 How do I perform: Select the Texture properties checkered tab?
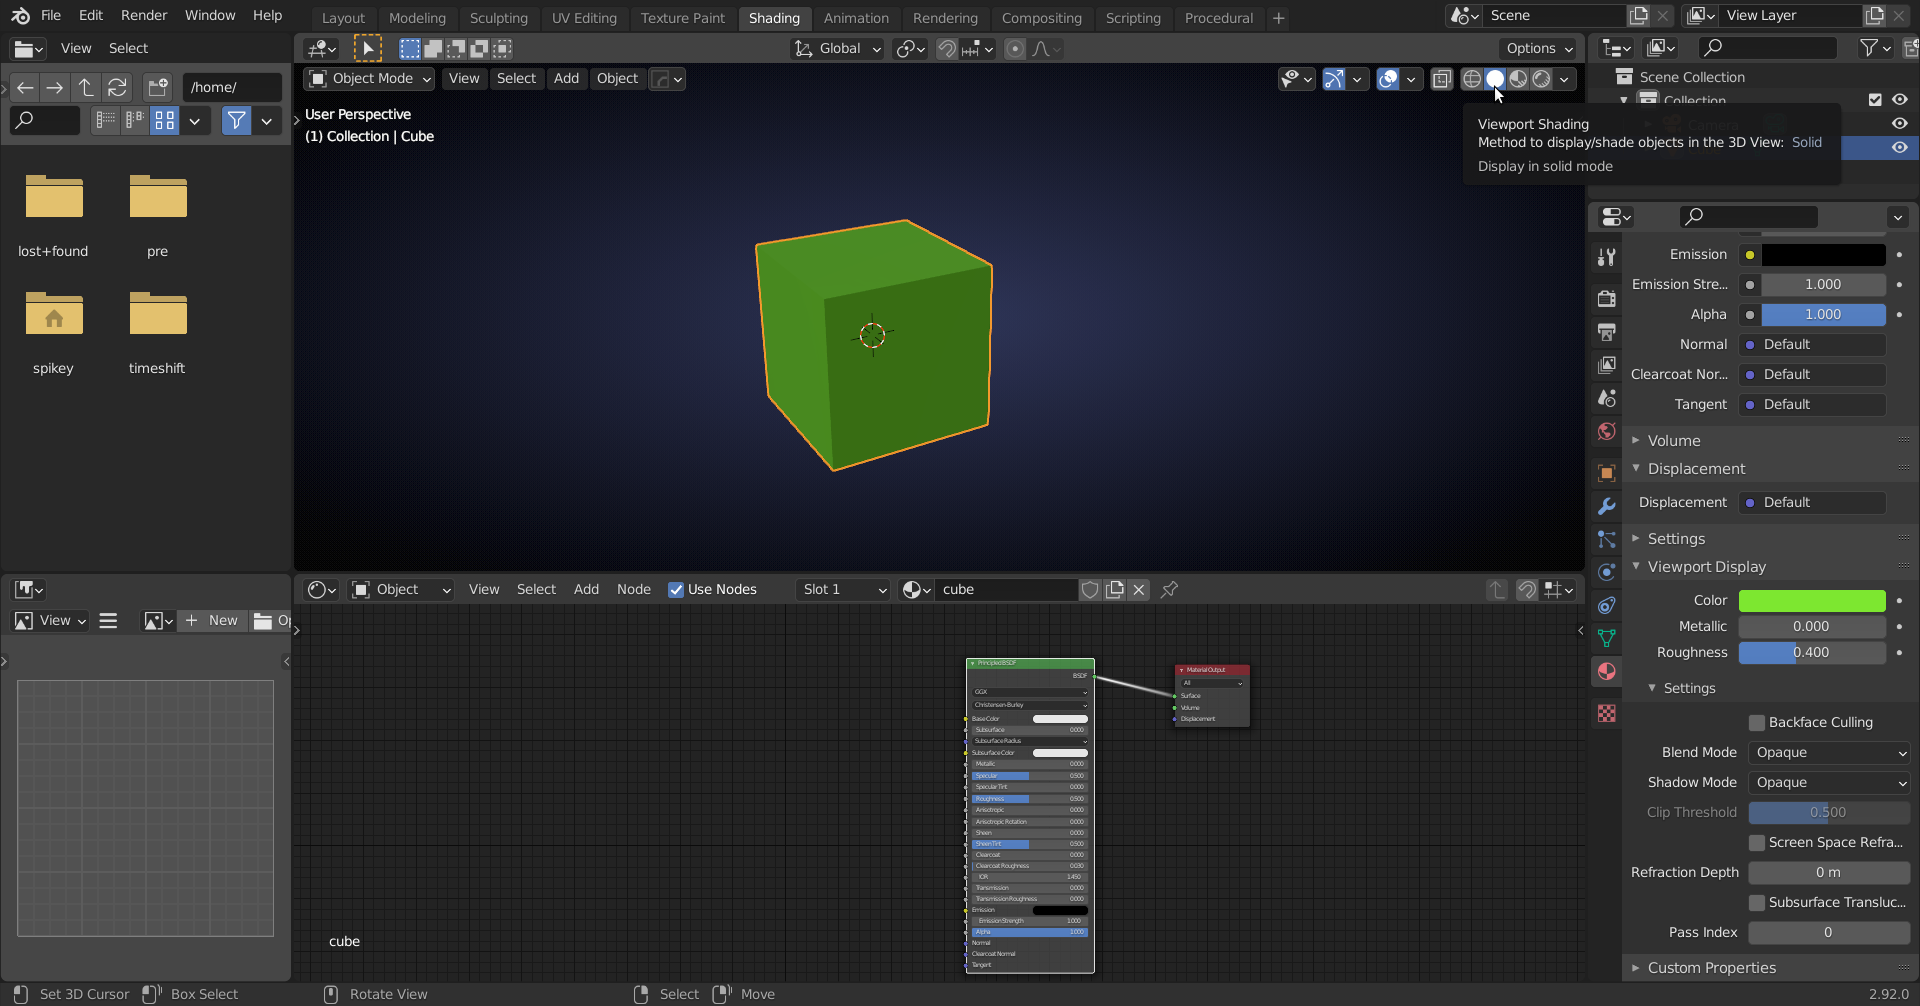[x=1607, y=712]
